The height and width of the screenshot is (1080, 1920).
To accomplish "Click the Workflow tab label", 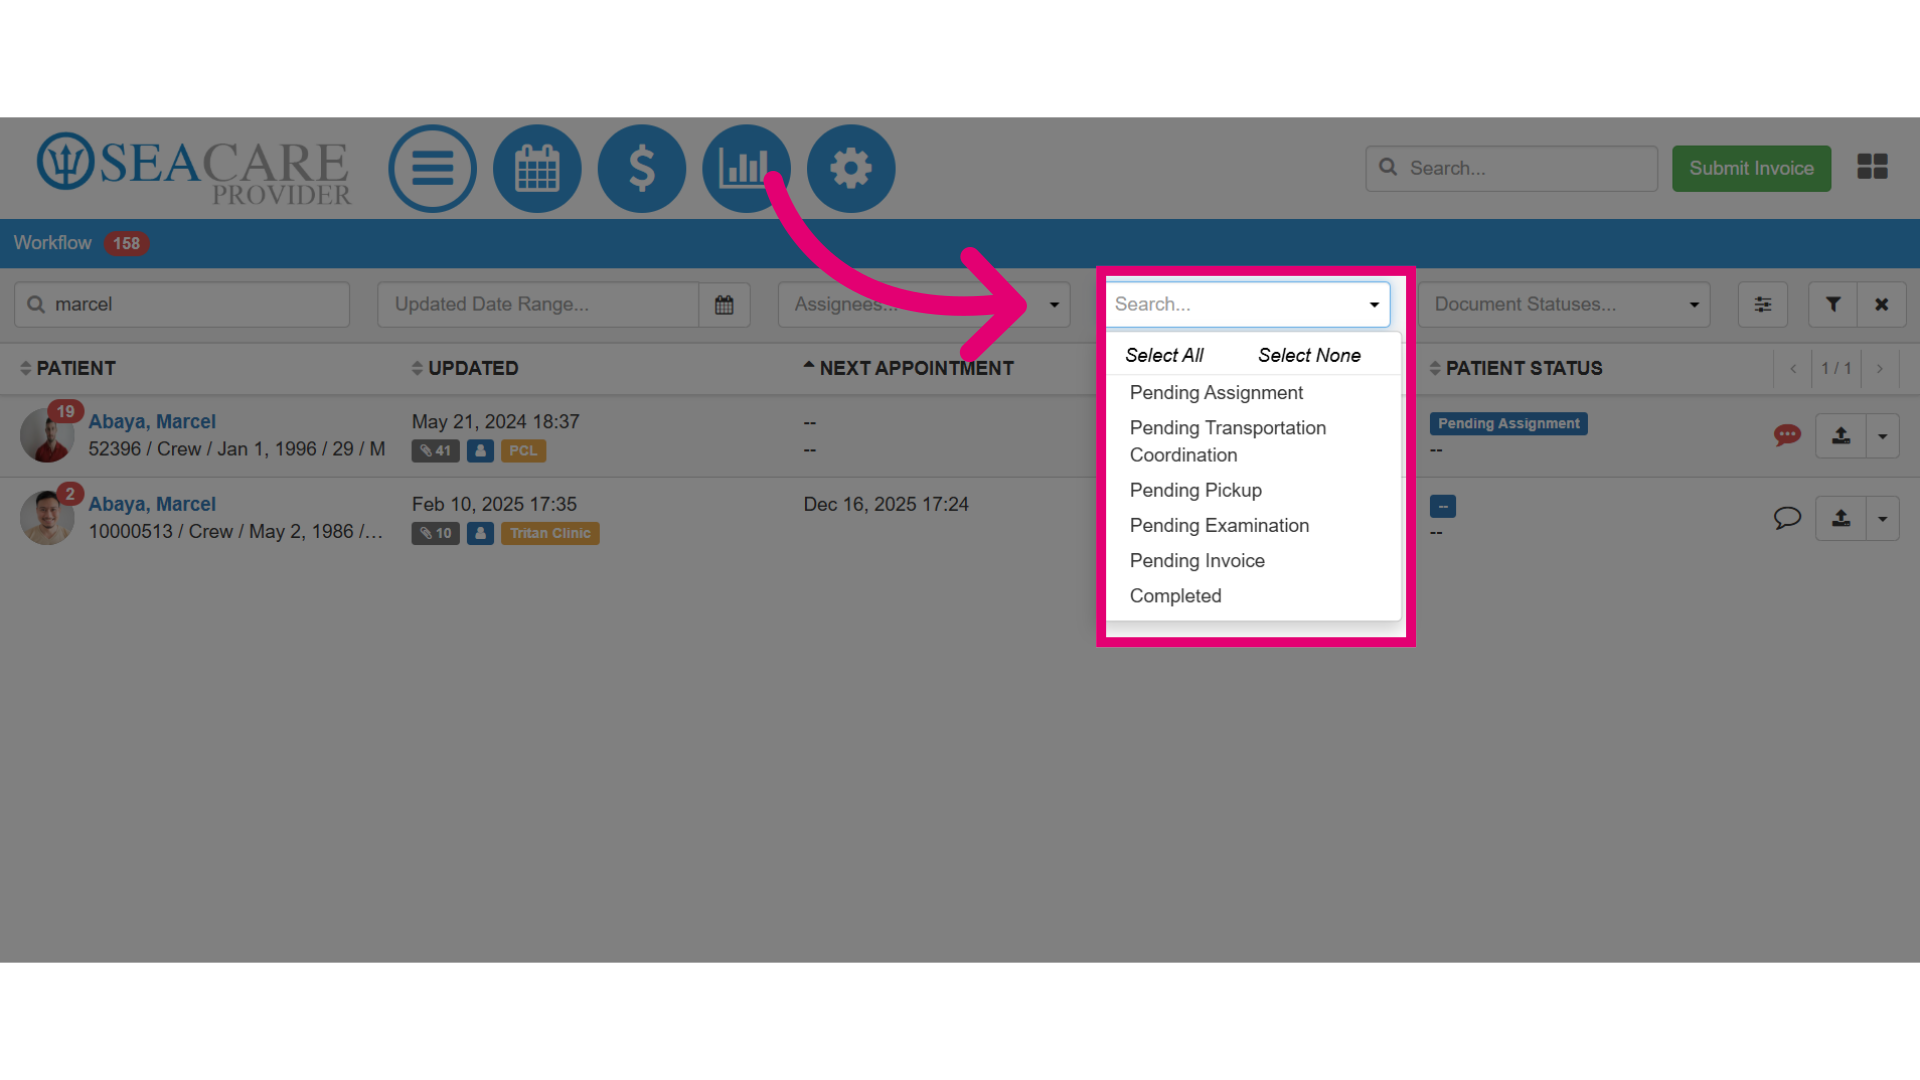I will [52, 243].
